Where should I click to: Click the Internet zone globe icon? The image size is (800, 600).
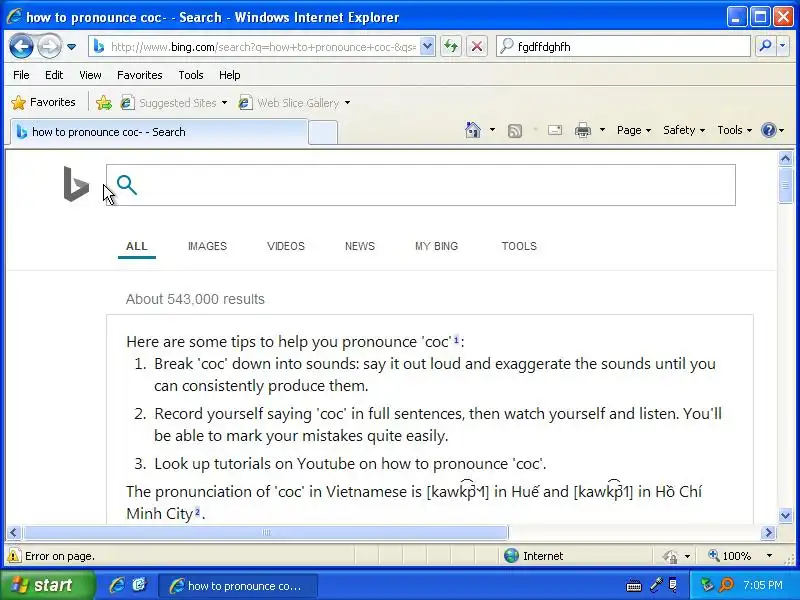tap(511, 556)
